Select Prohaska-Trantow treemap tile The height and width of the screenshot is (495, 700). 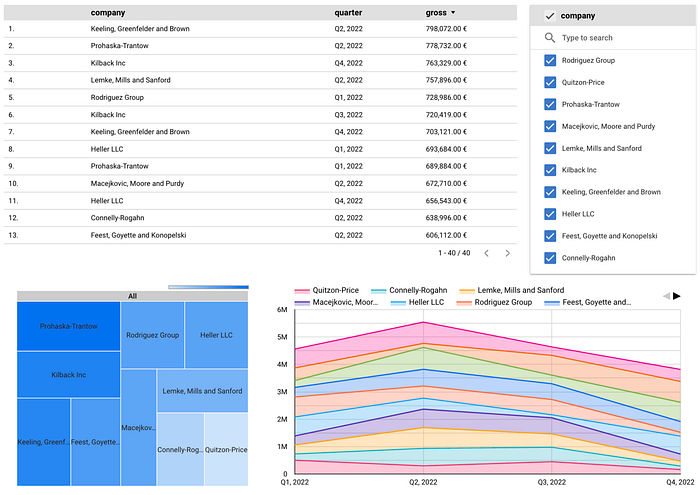68,326
